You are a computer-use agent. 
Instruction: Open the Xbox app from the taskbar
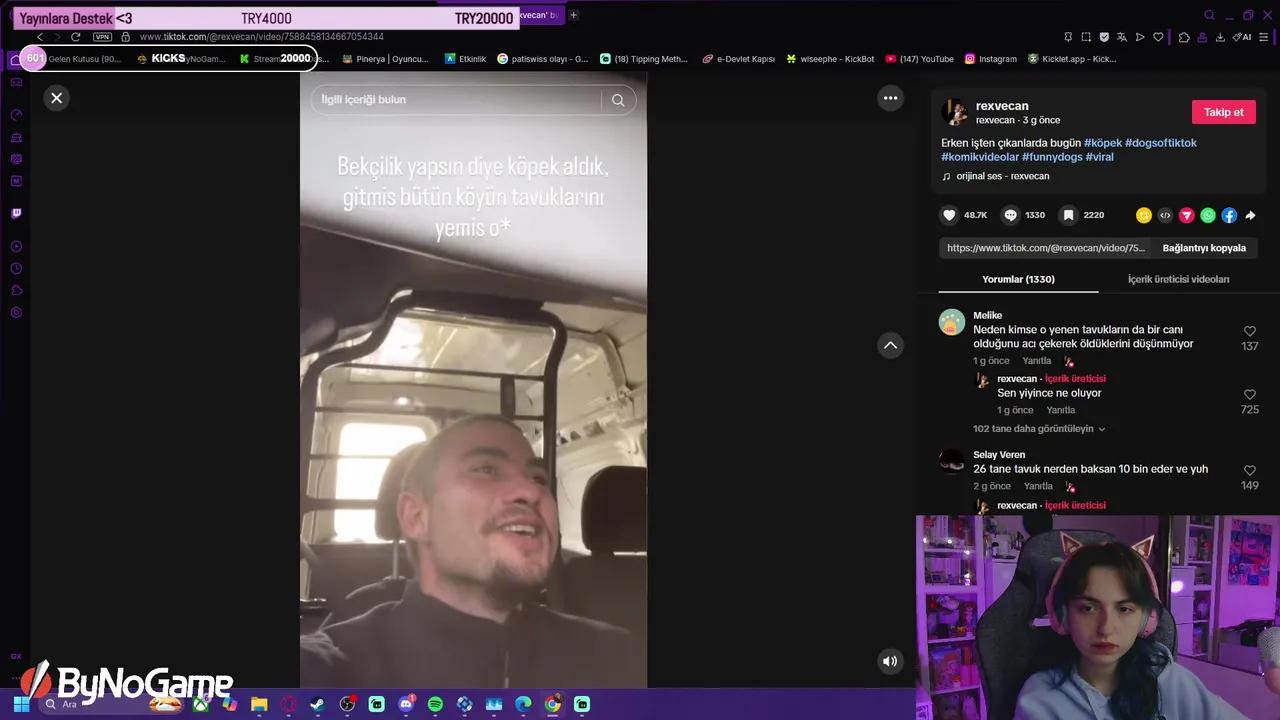201,704
